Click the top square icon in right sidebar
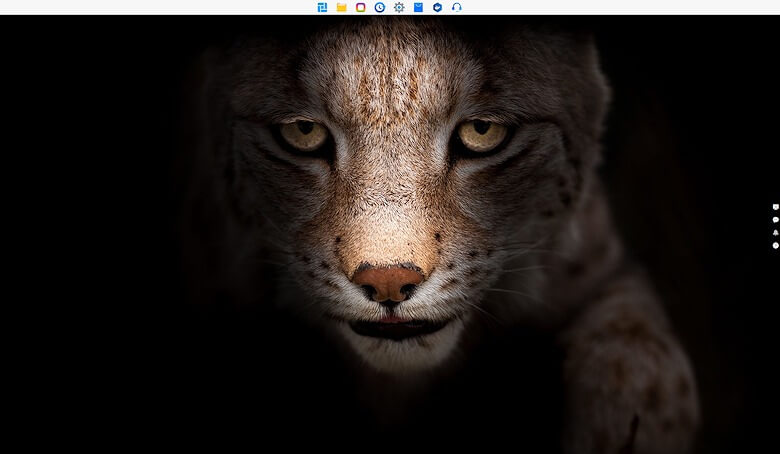This screenshot has height=454, width=780. (x=775, y=207)
